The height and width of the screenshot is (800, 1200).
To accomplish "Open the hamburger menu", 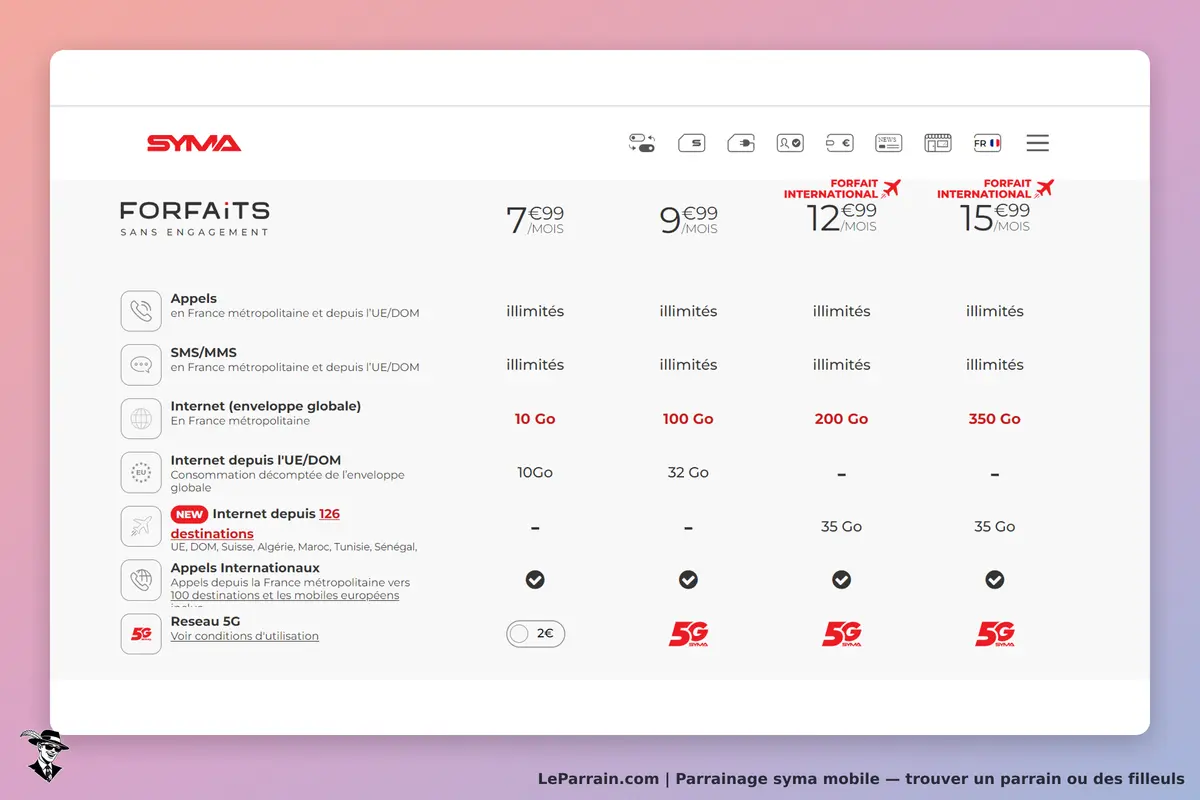I will point(1038,143).
